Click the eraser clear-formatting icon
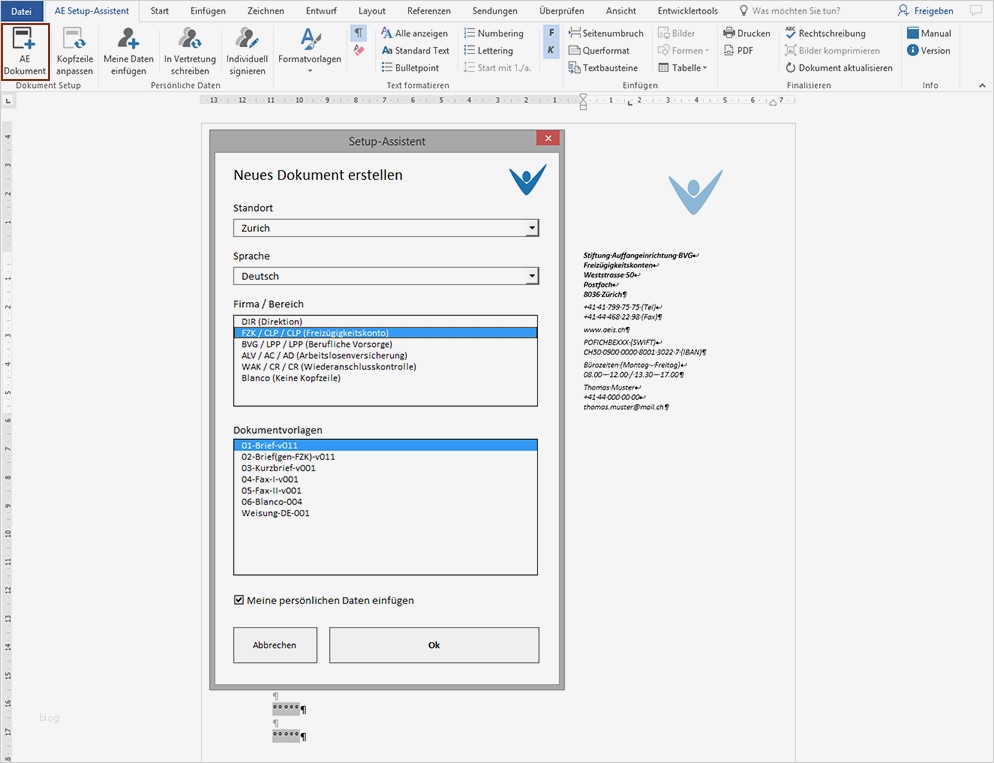This screenshot has width=994, height=763. (359, 50)
